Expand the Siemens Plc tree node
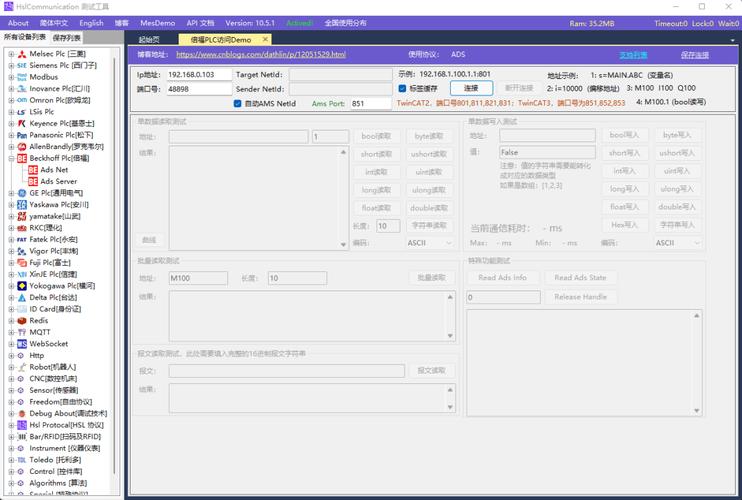 point(11,65)
